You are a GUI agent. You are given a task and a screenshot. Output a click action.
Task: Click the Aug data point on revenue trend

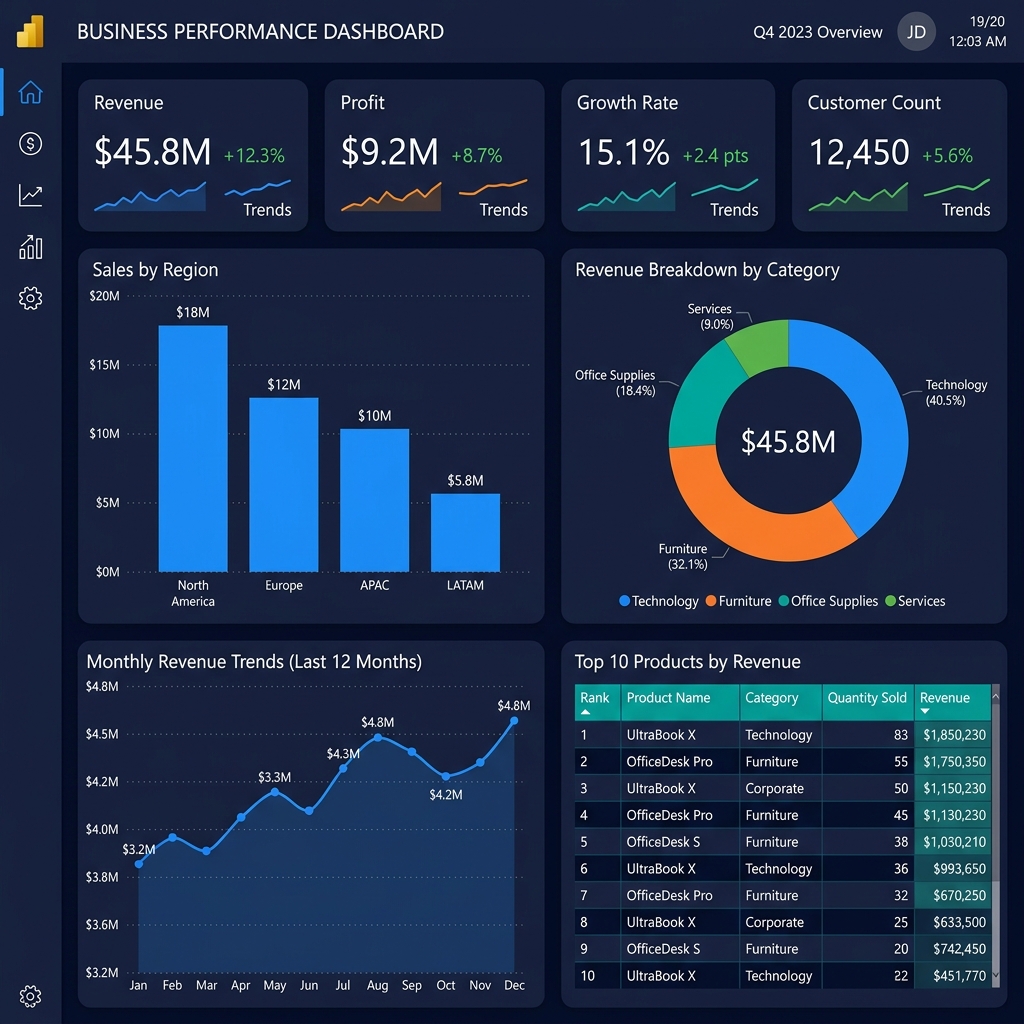tap(377, 737)
